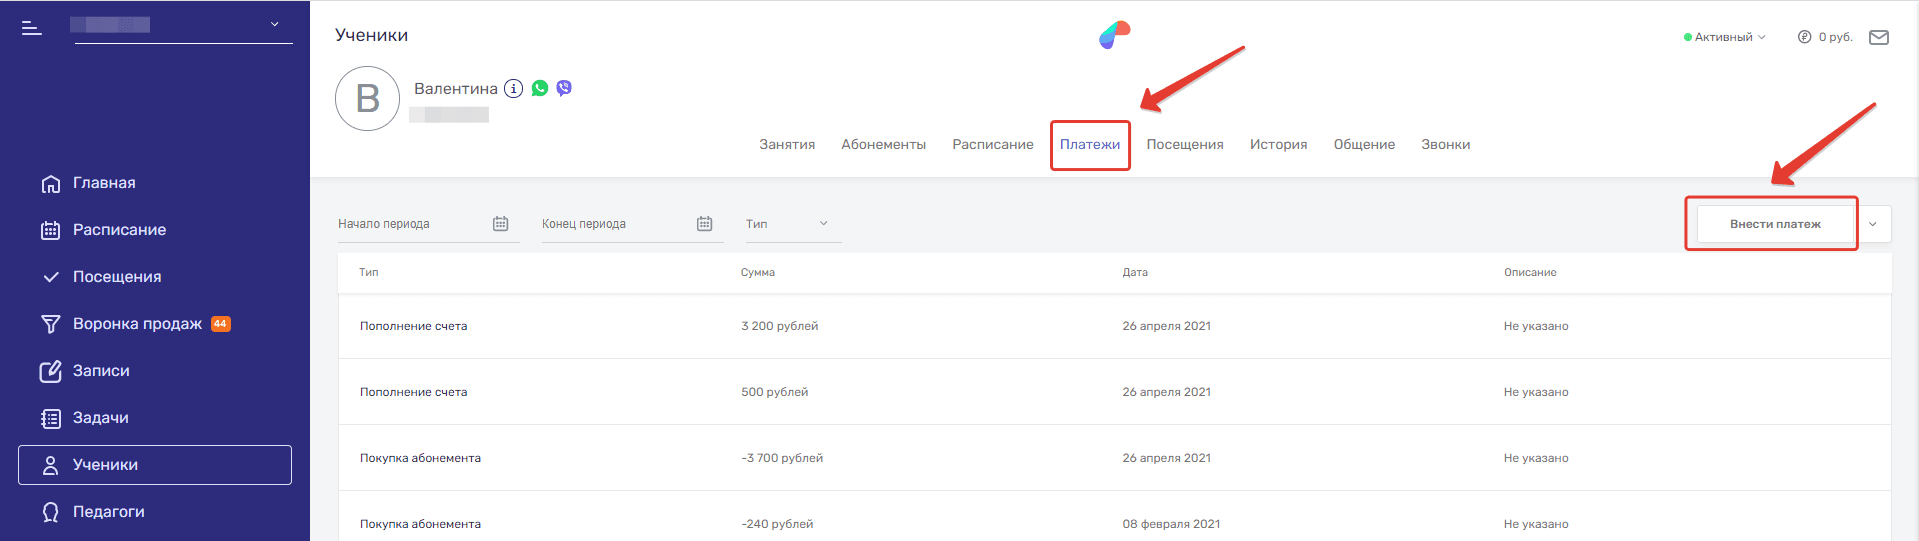Open WhatsApp chat icon next to Валентина
Screen dimensions: 1919x541
point(540,88)
